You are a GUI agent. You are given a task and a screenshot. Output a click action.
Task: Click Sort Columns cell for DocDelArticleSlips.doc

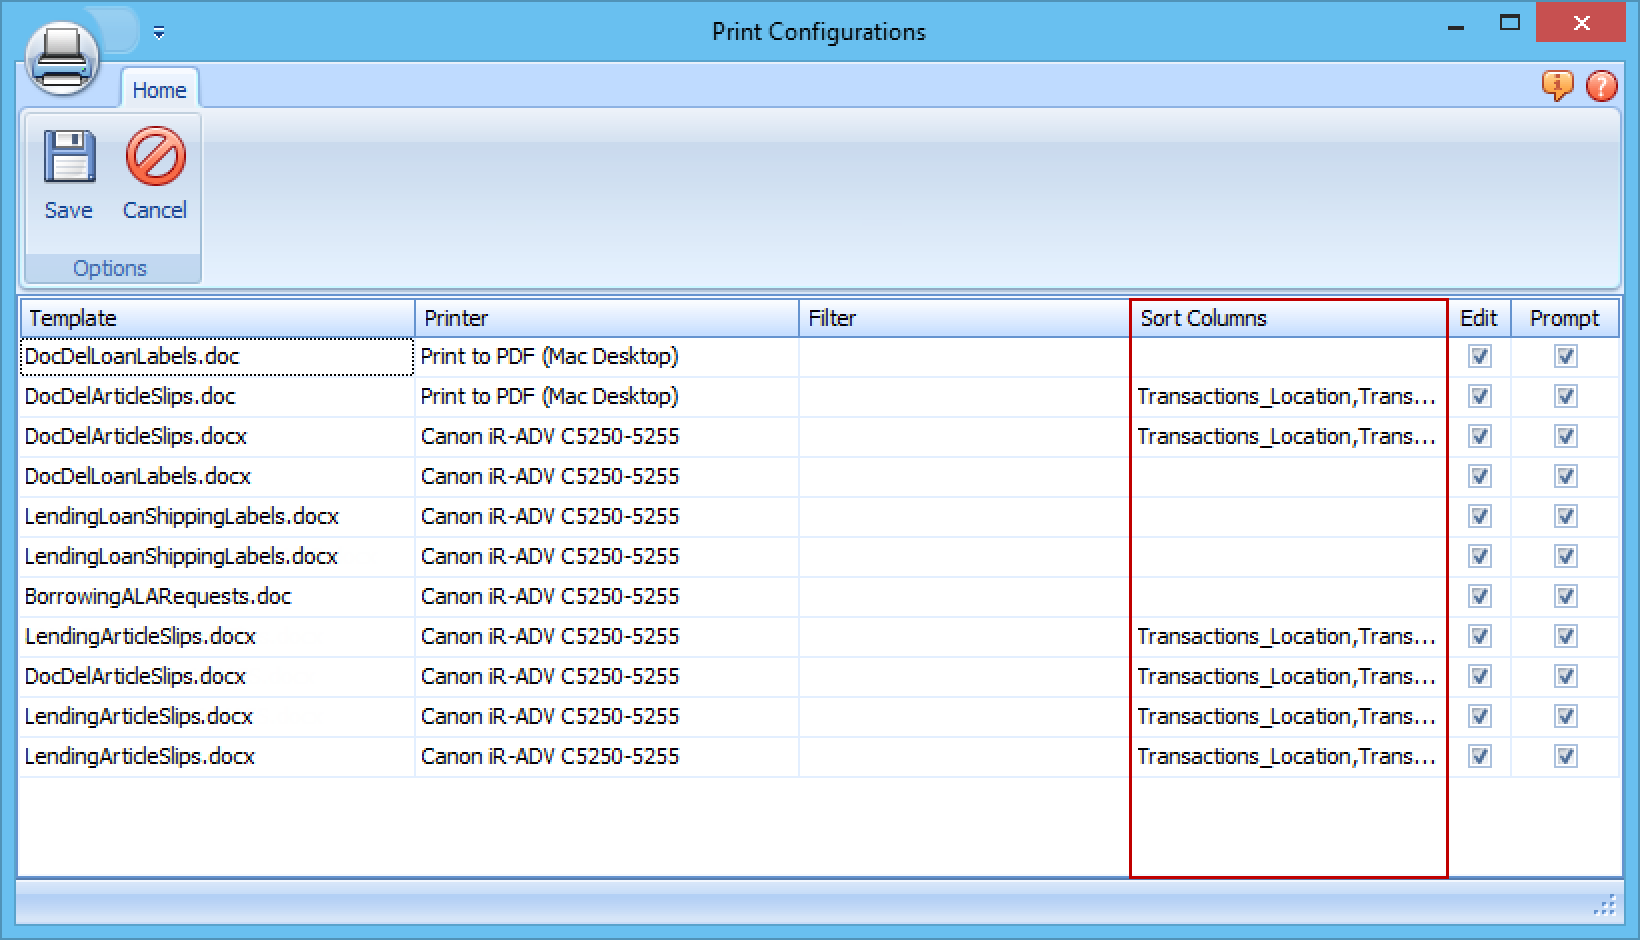pyautogui.click(x=1287, y=397)
